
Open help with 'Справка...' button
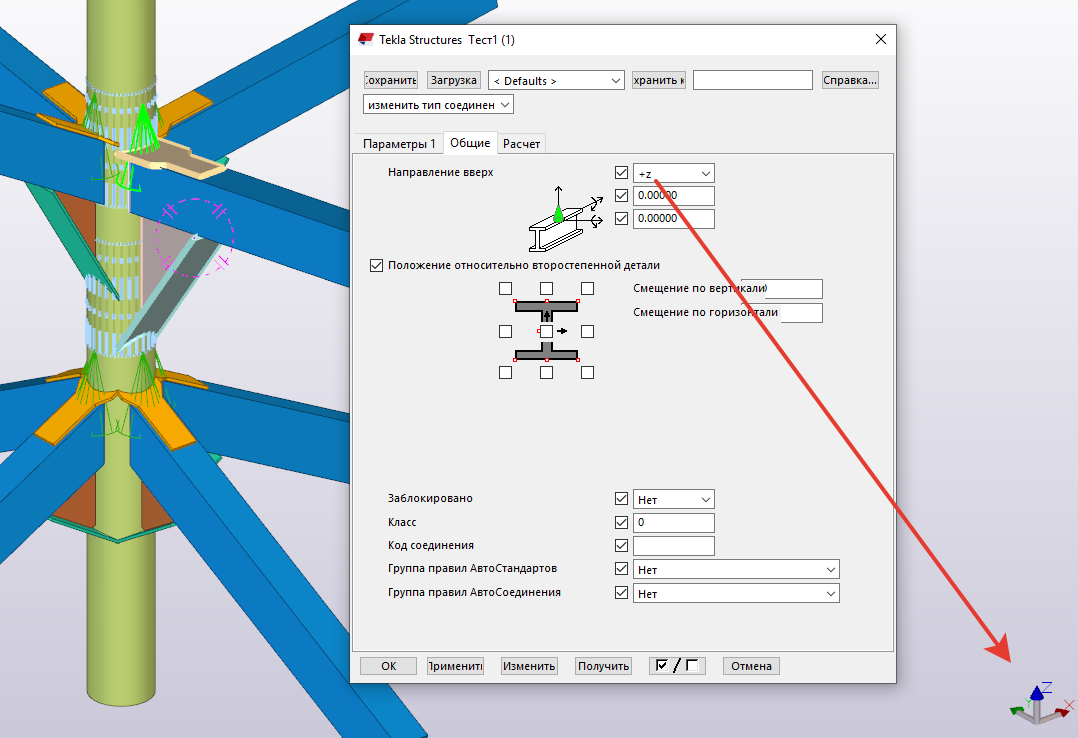coord(850,80)
